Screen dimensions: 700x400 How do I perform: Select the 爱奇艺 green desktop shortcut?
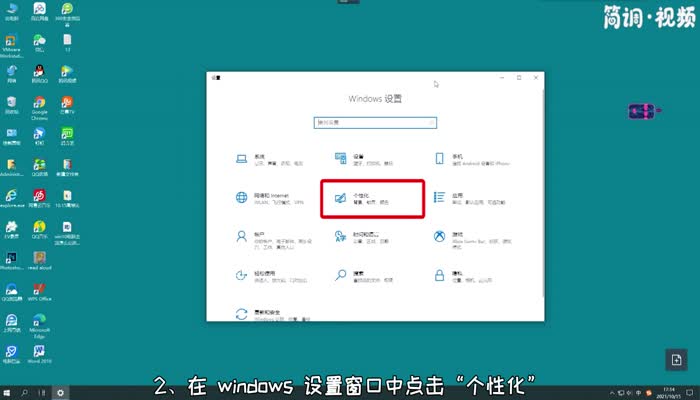click(67, 137)
